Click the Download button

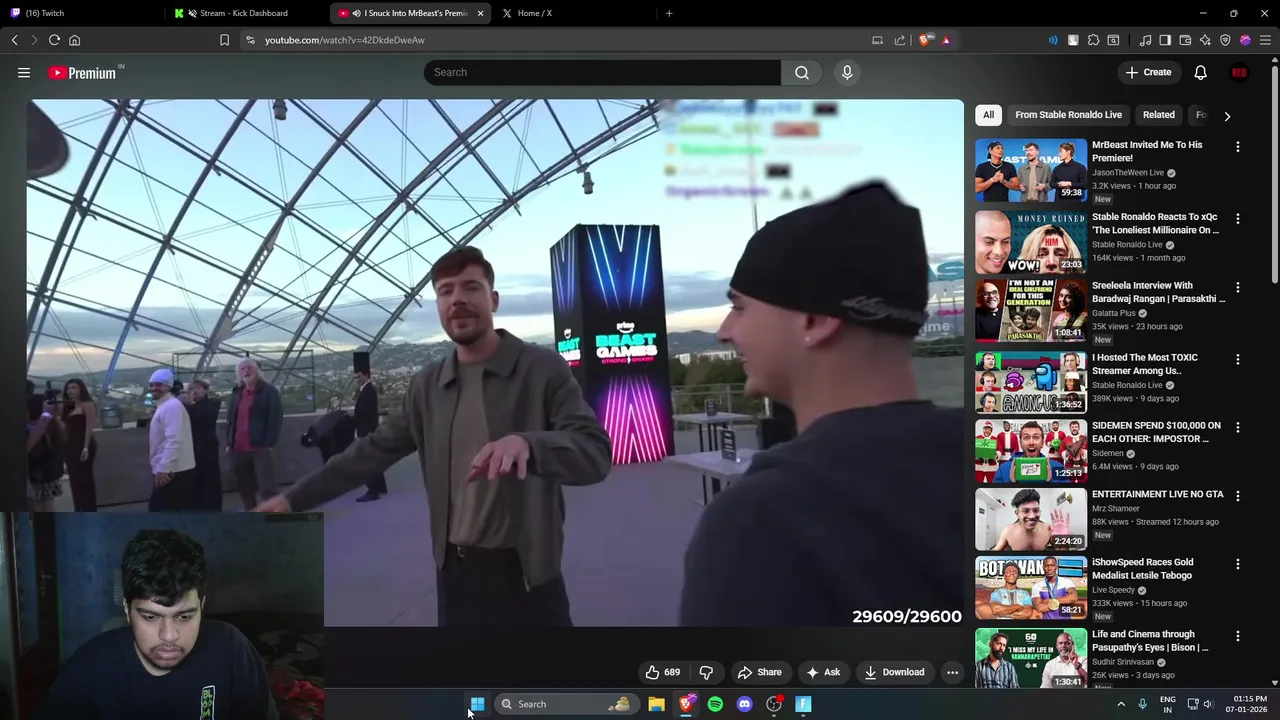[894, 672]
